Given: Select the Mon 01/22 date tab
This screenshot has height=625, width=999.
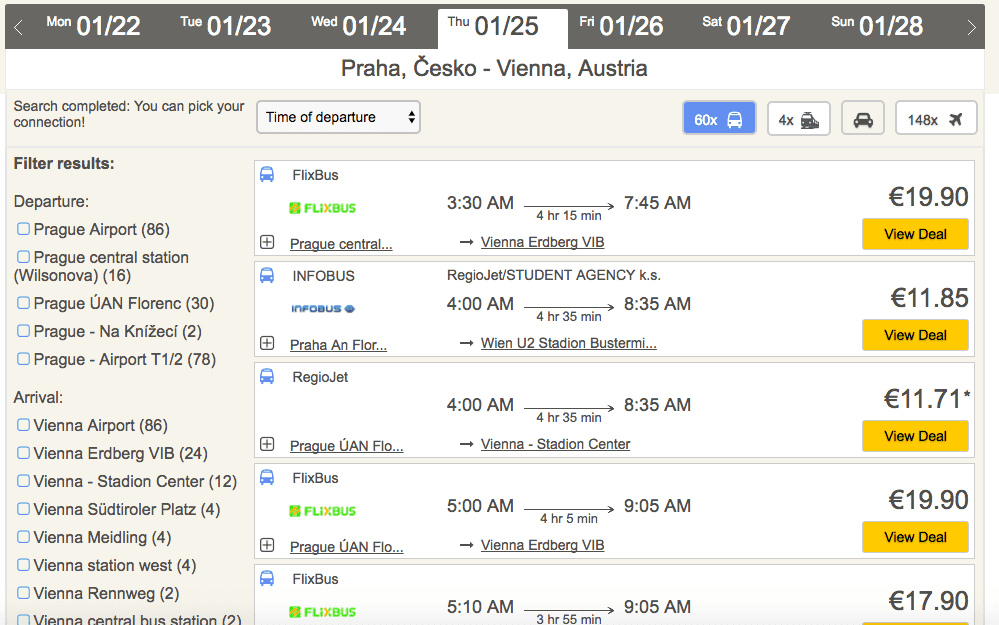Looking at the screenshot, I should pyautogui.click(x=94, y=26).
